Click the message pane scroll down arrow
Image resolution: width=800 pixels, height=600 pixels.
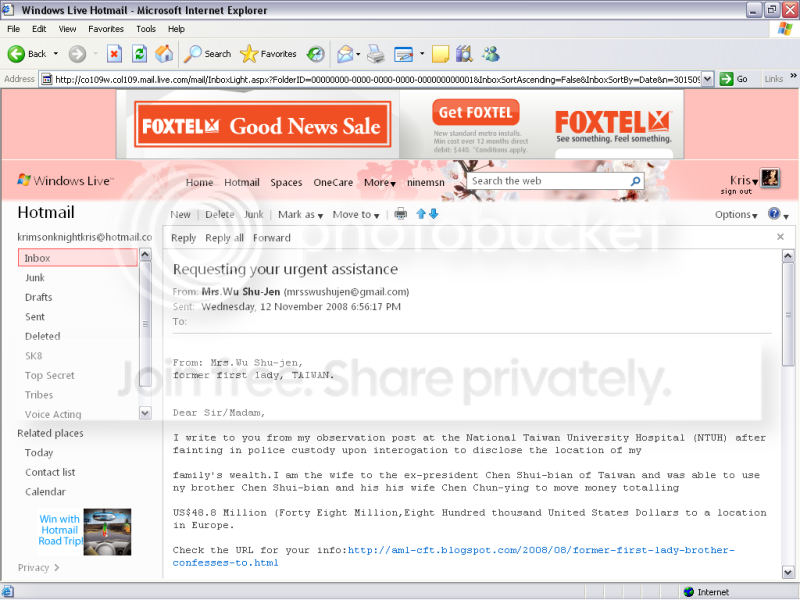788,572
